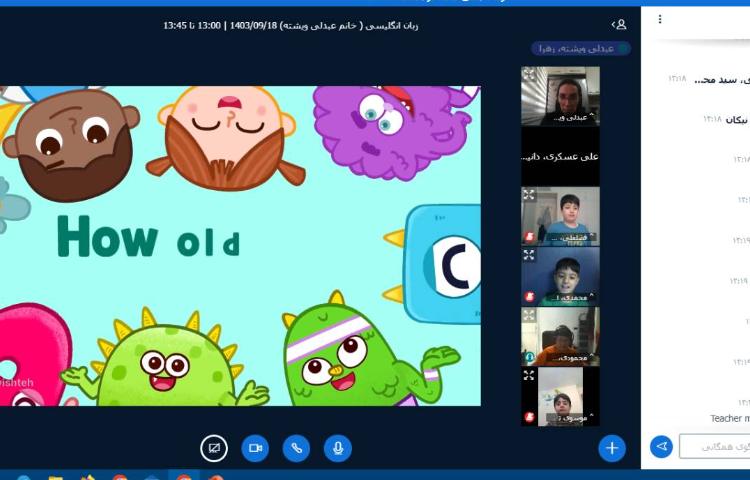Leave audio with the phone button

[x=297, y=448]
